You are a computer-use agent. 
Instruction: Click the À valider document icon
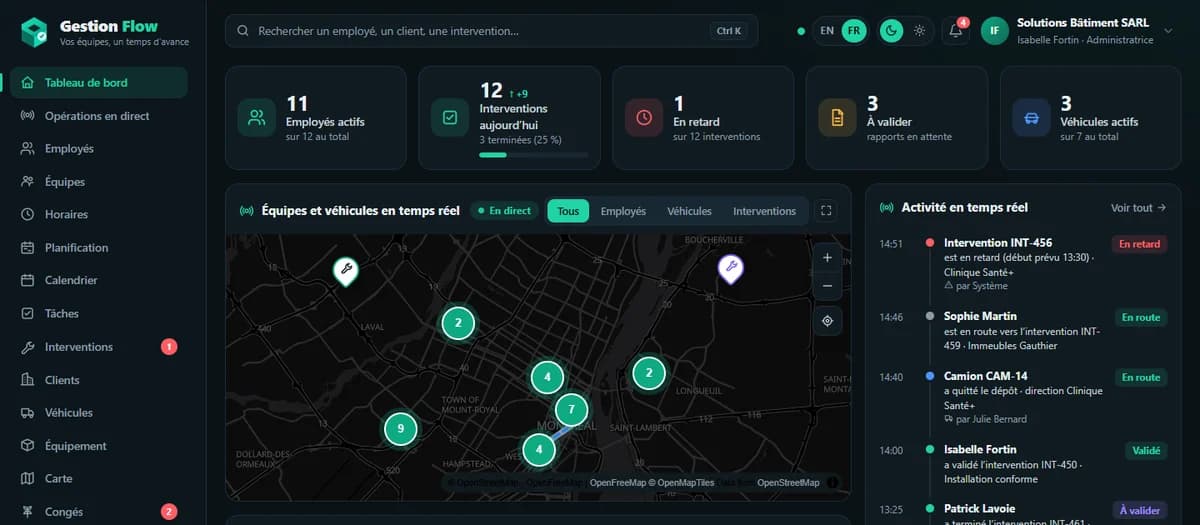coord(837,118)
